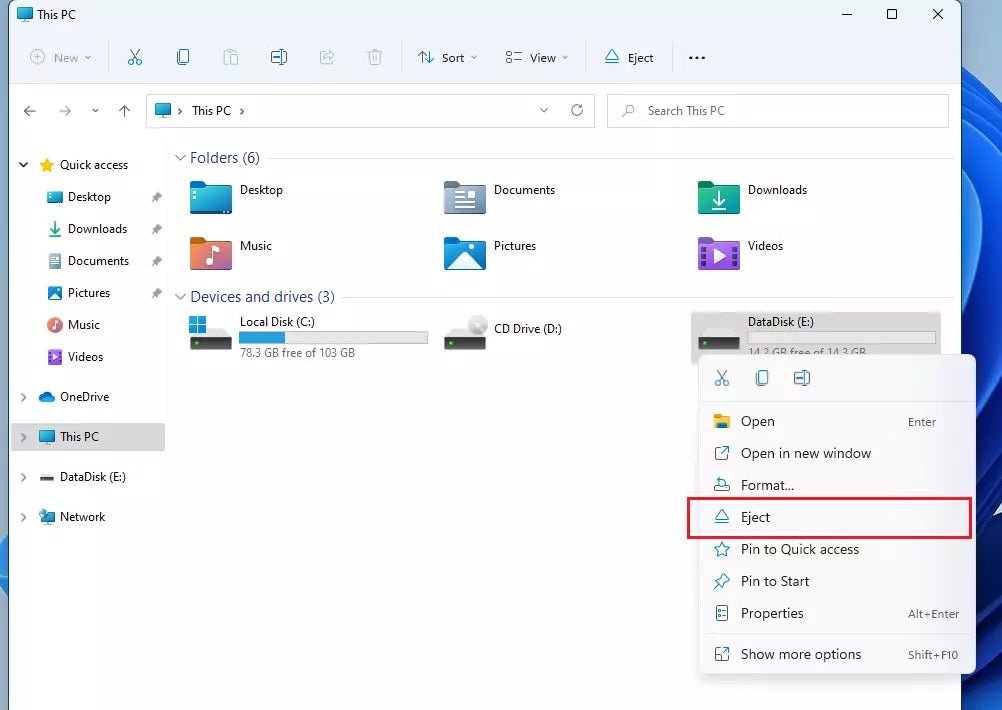
Task: Click Properties in the context menu
Action: pos(771,613)
